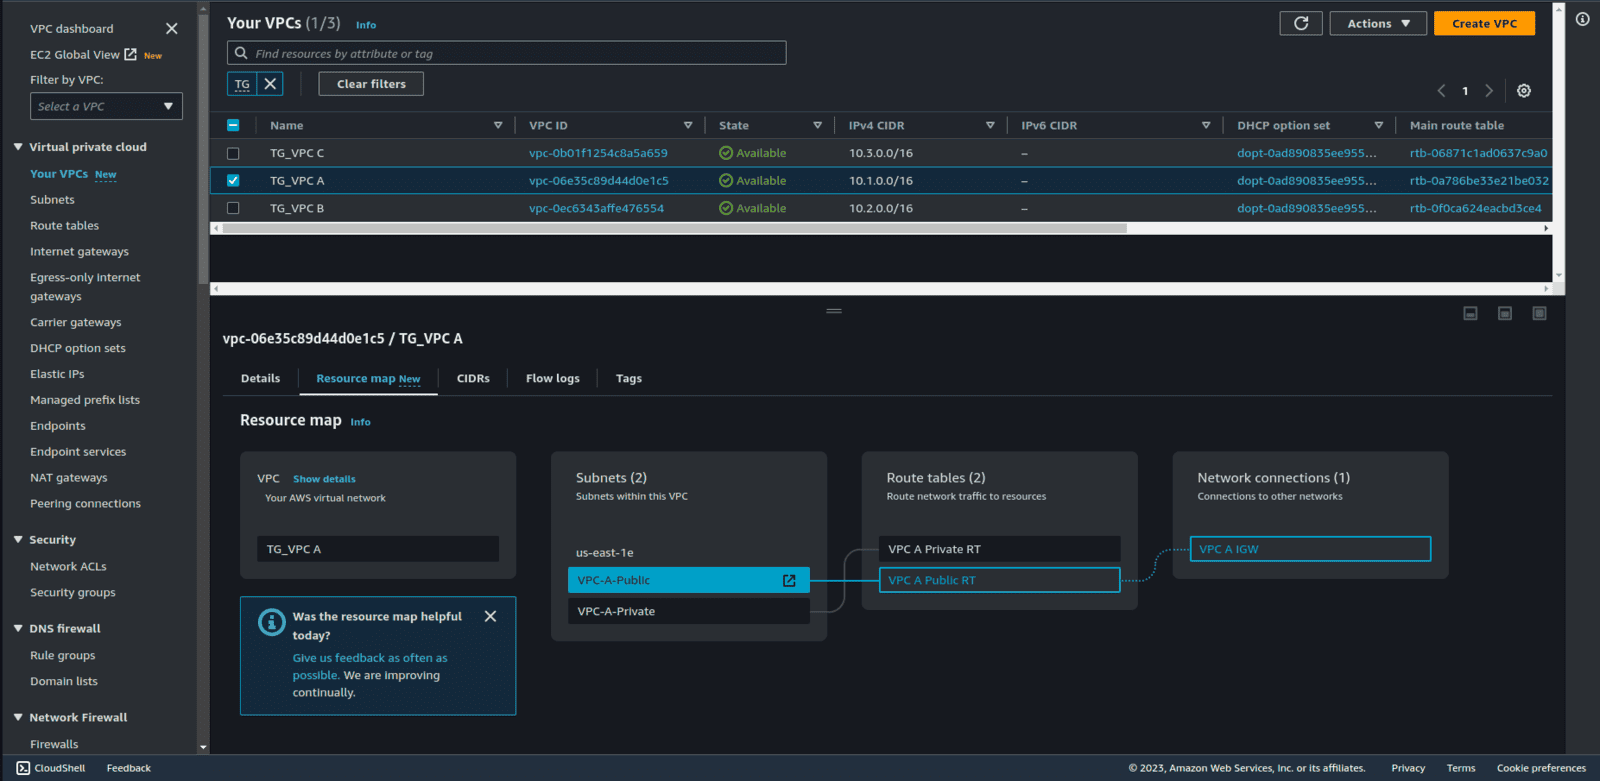This screenshot has height=781, width=1600.
Task: Close the VPC dashboard sidebar
Action: pyautogui.click(x=171, y=29)
